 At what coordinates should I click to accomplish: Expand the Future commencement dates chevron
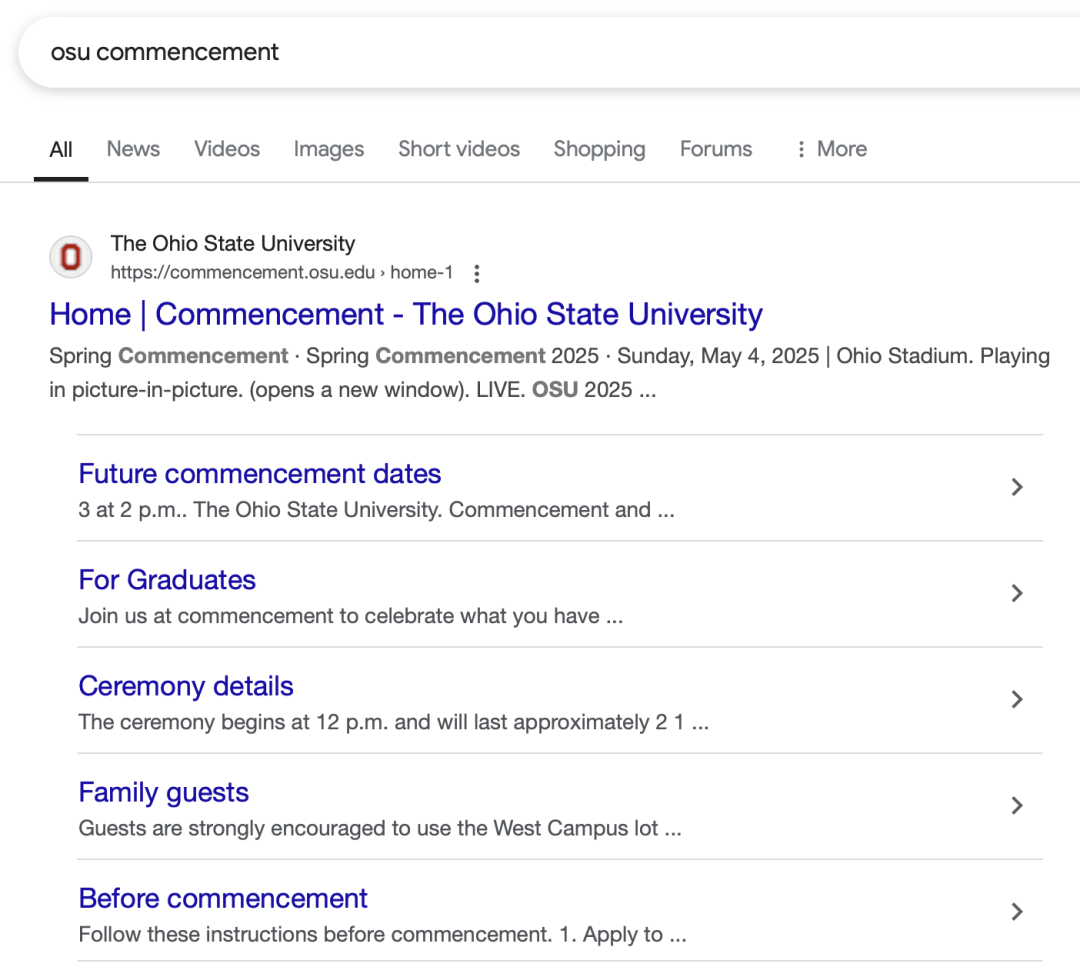point(1017,487)
